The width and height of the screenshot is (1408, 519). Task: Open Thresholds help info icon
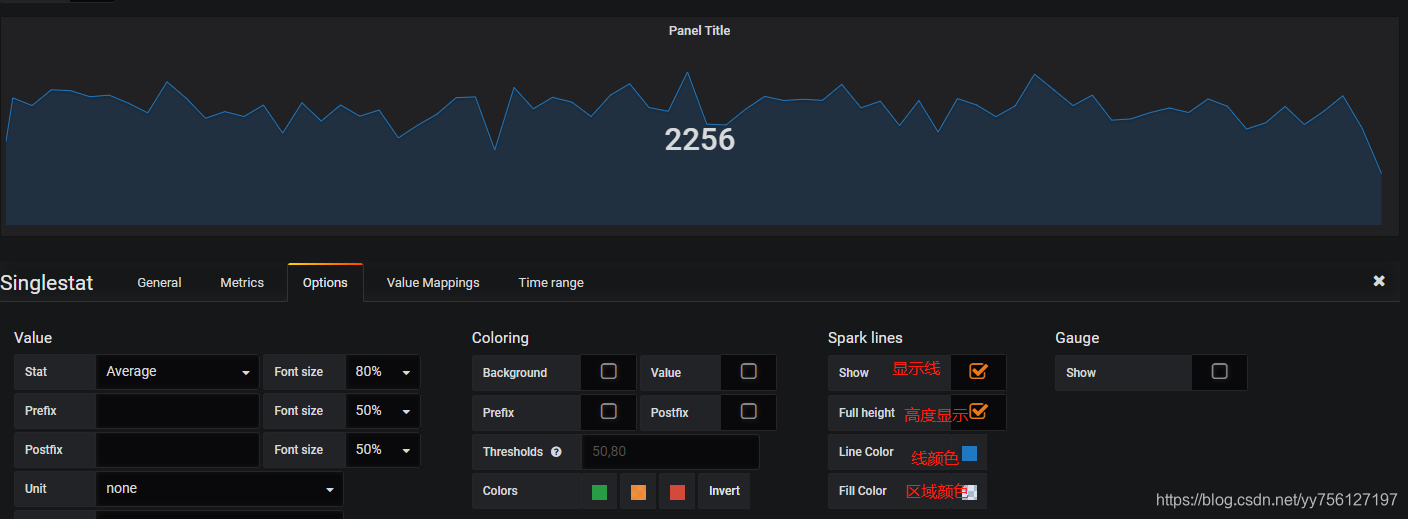[556, 452]
